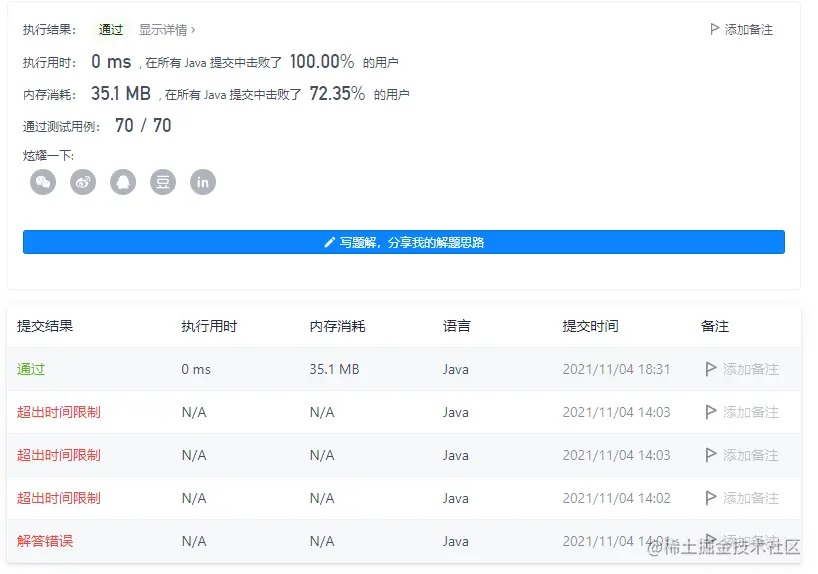This screenshot has width=818, height=574.
Task: Select the 提交结果 column header
Action: point(45,326)
